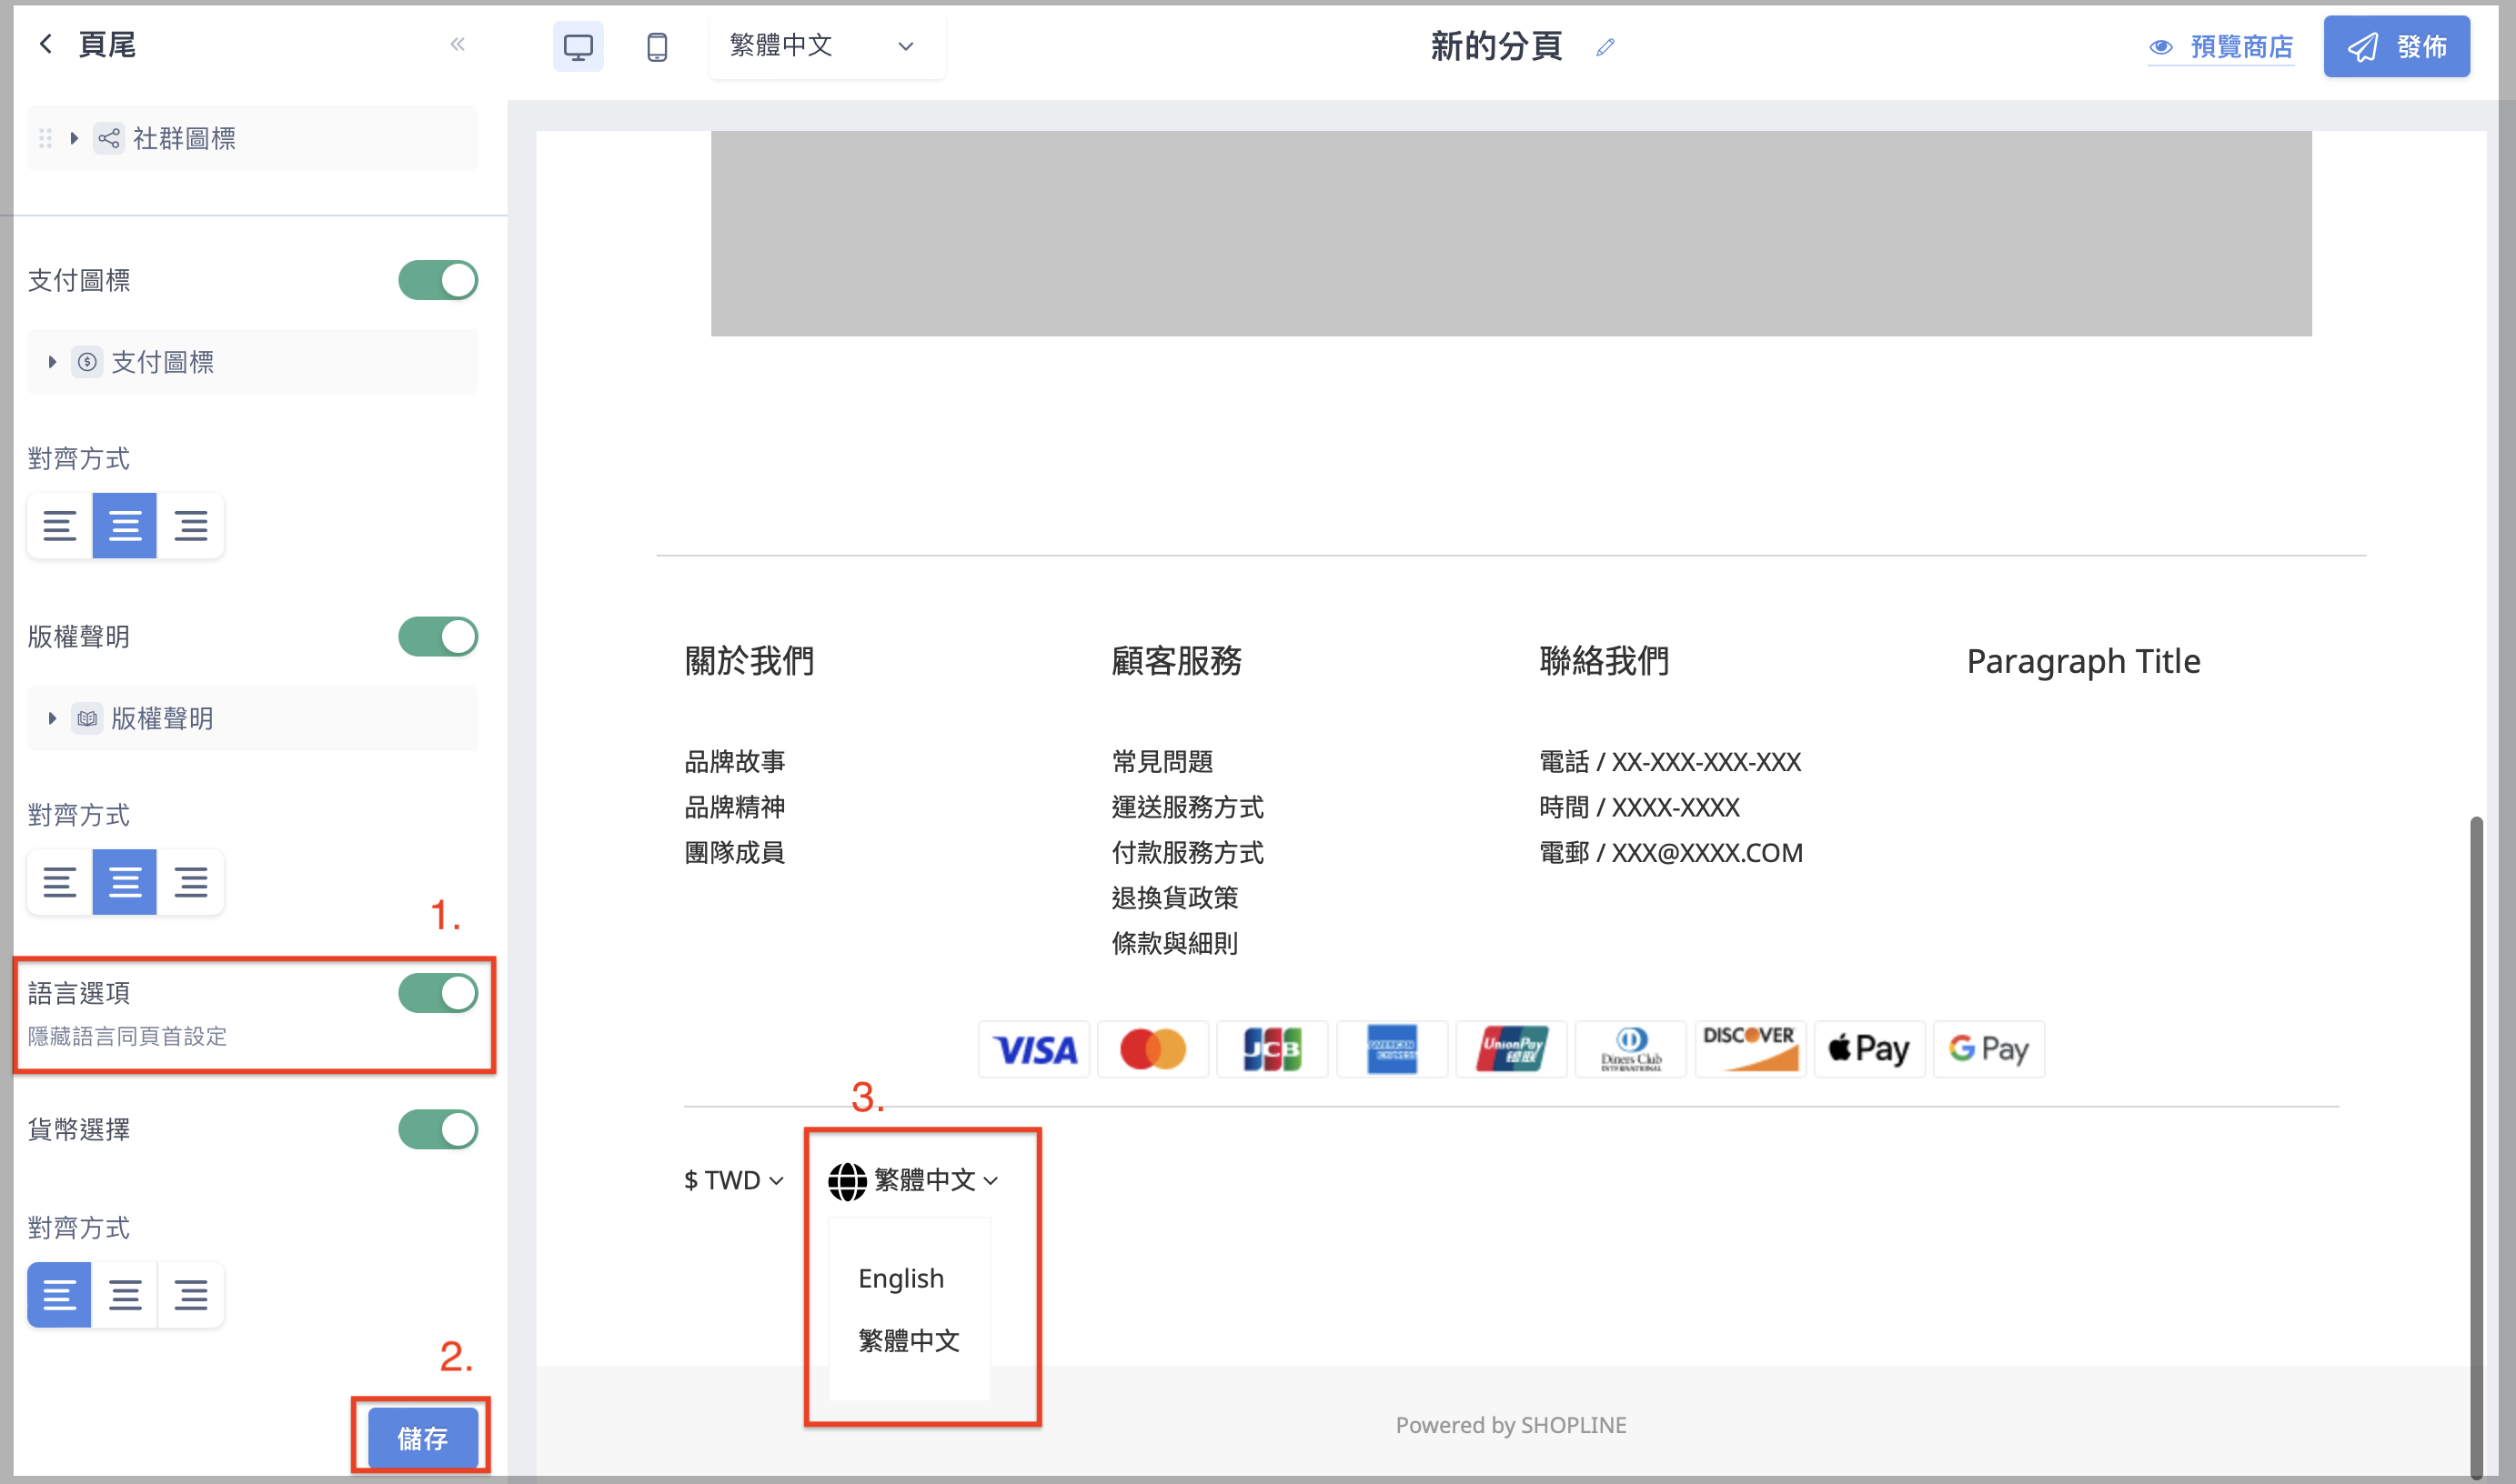Edit page title with pencil icon

(x=1605, y=46)
